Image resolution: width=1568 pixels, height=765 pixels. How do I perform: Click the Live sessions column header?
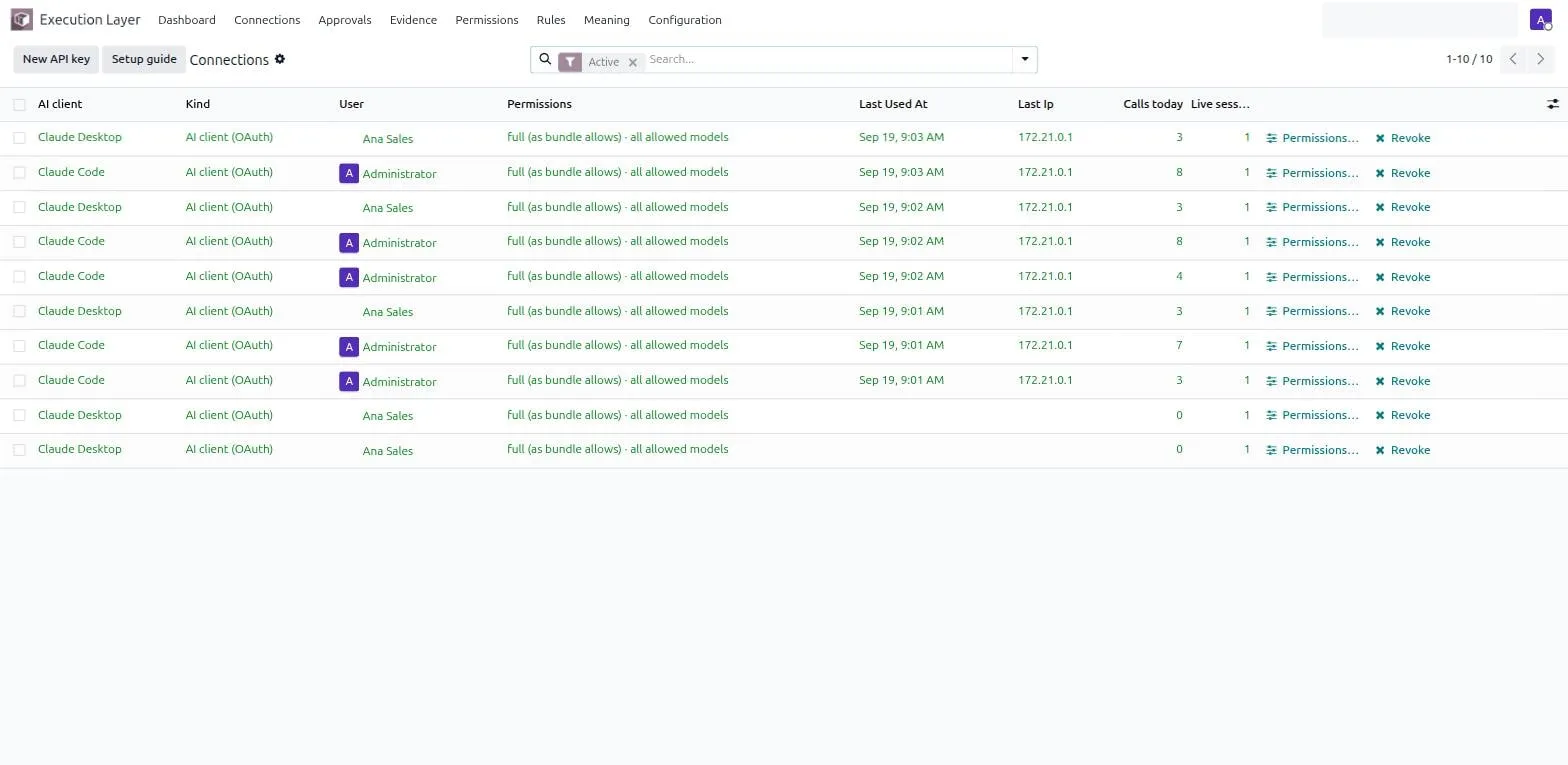1220,104
